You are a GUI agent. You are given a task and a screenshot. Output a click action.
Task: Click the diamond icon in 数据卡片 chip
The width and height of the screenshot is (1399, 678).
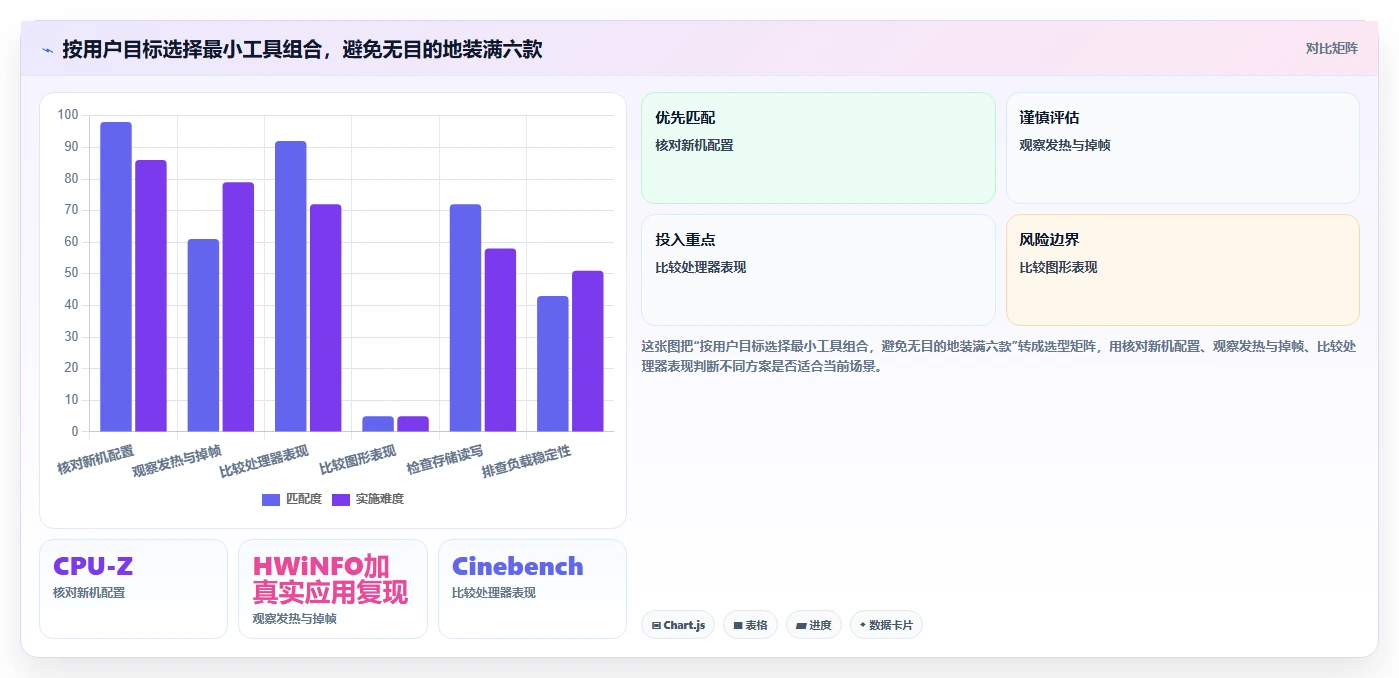point(863,625)
